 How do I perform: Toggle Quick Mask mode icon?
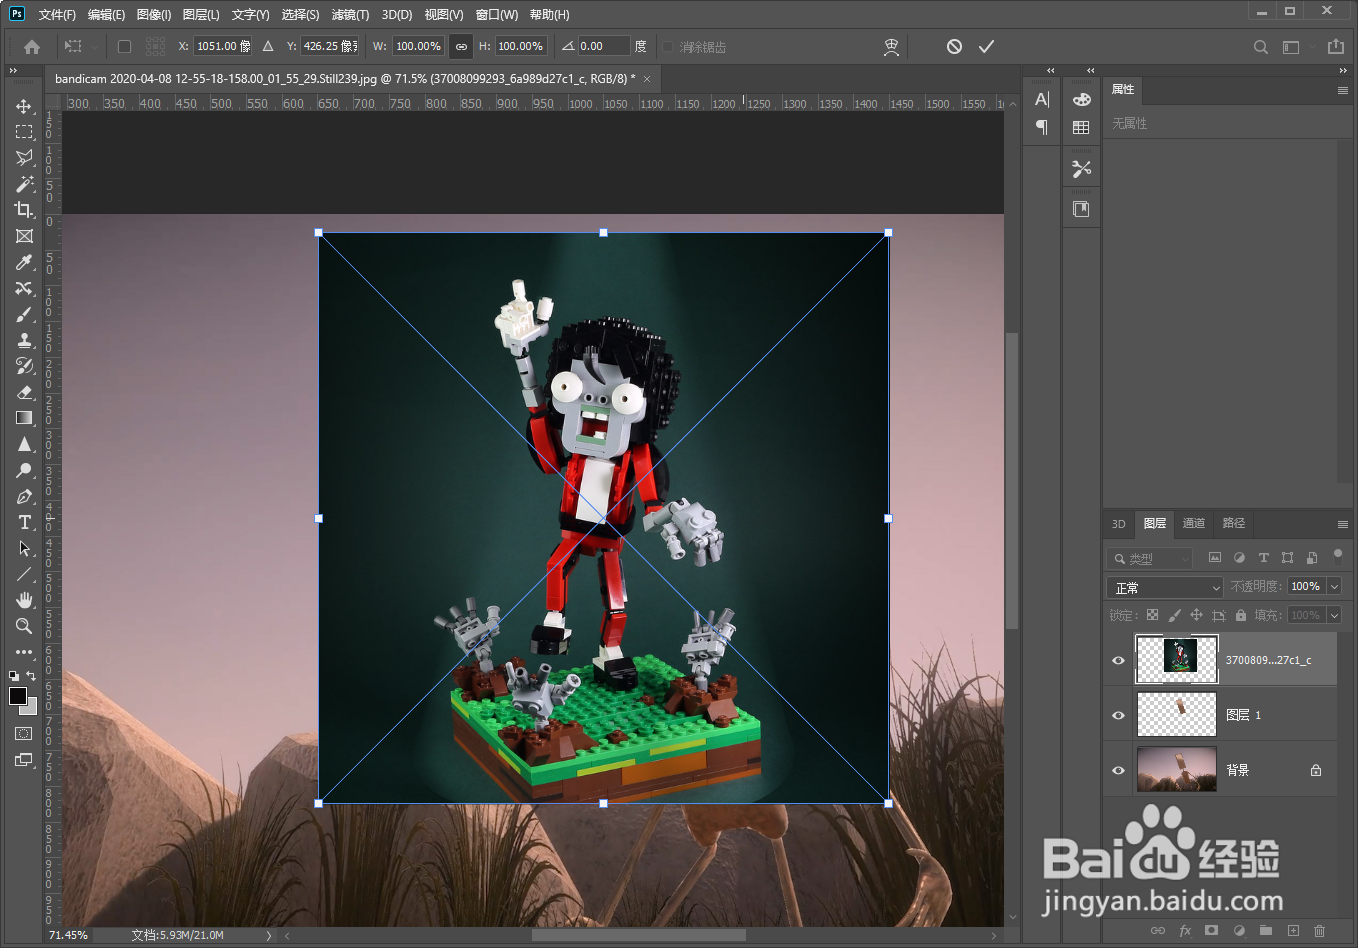[x=24, y=734]
